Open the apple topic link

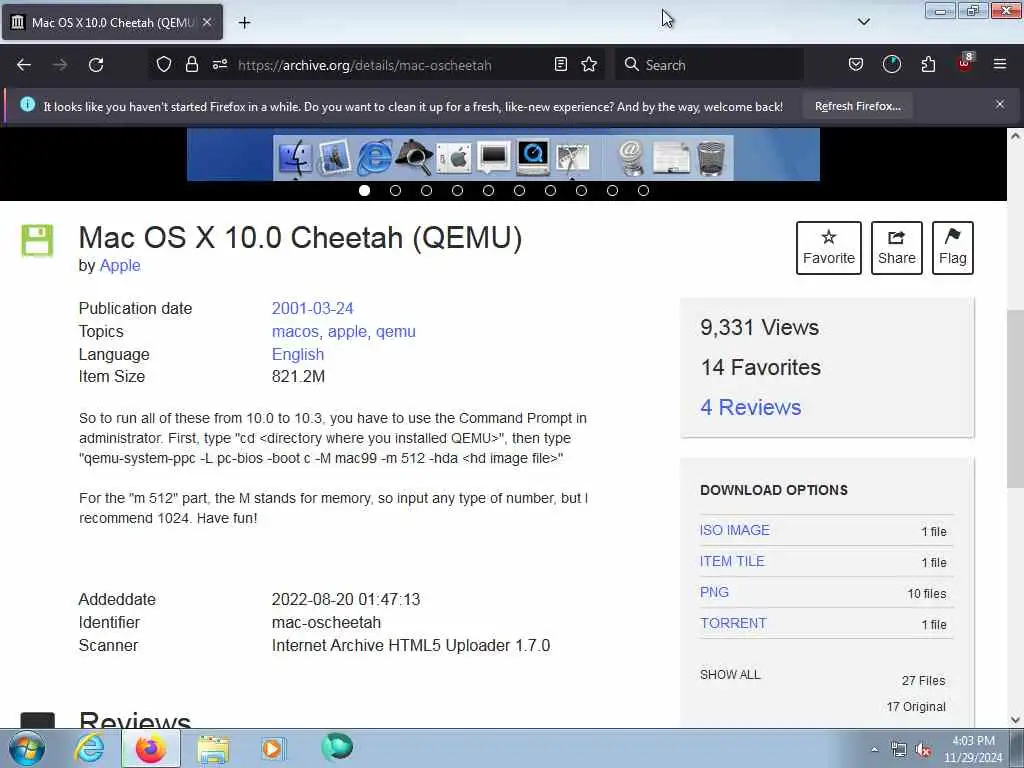click(x=348, y=331)
